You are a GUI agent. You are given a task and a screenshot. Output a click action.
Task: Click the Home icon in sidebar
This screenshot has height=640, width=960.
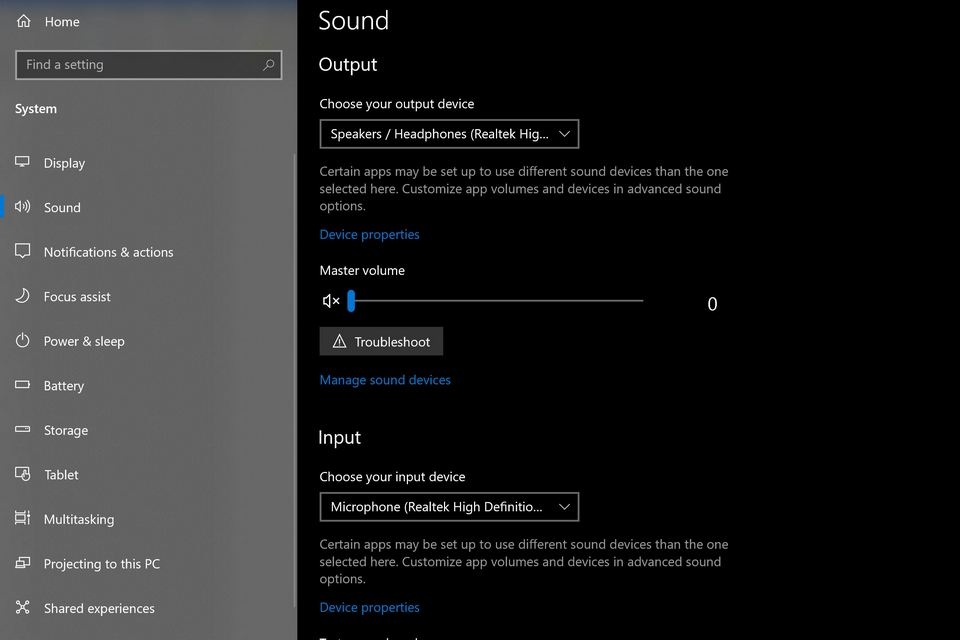click(x=24, y=21)
